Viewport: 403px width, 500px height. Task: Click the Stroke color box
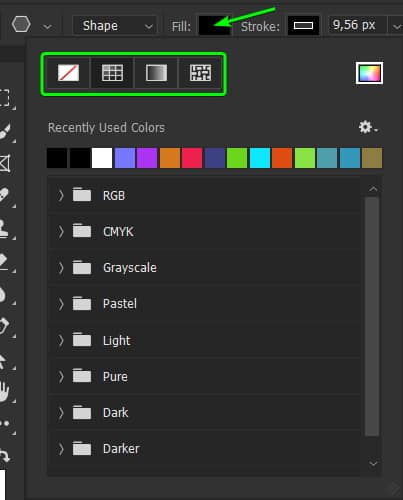(x=303, y=26)
